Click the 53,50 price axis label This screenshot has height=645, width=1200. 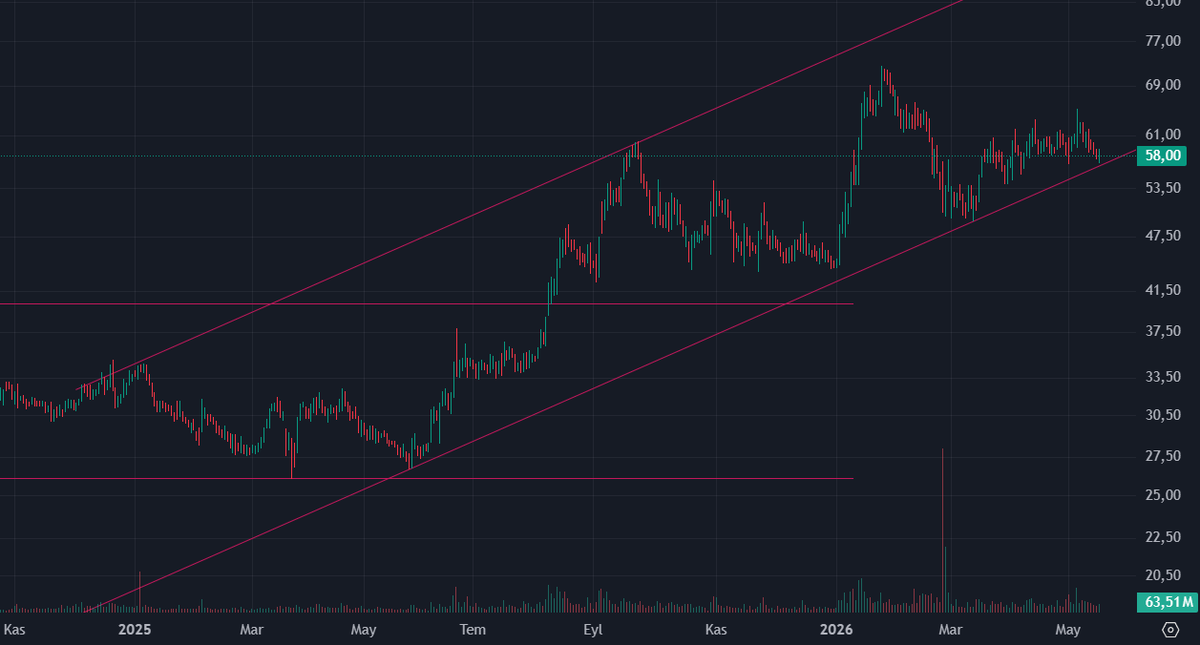(1164, 188)
